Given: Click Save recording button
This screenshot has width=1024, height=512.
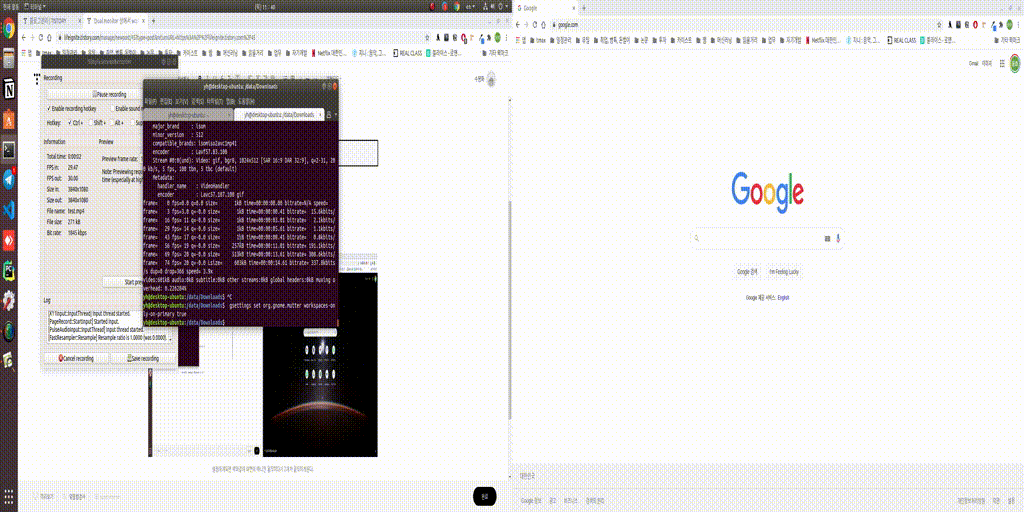Looking at the screenshot, I should coord(143,359).
